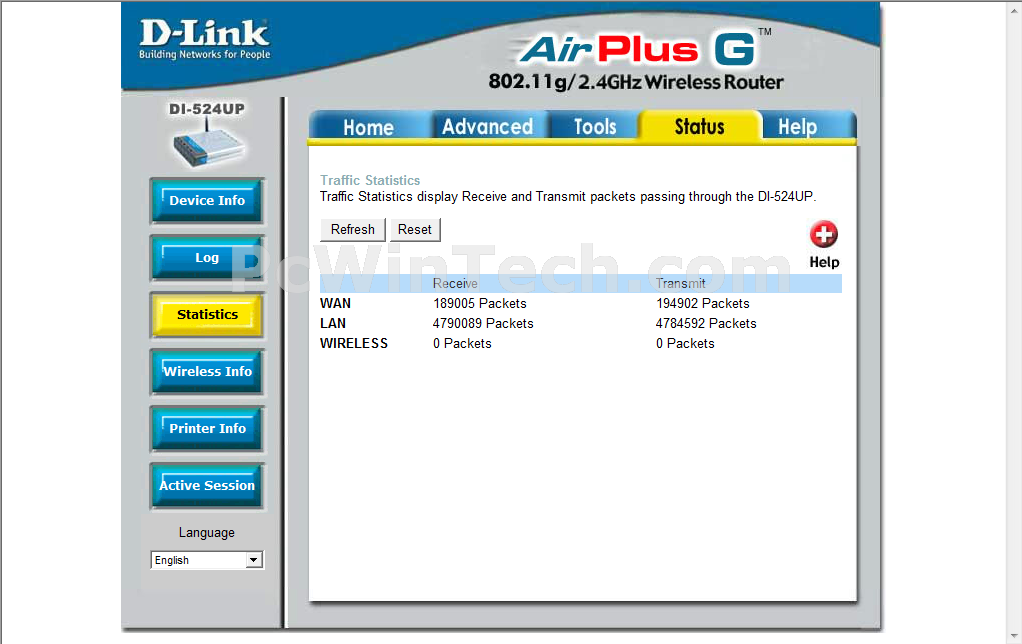Click the Traffic Statistics heading
The width and height of the screenshot is (1022, 644).
pyautogui.click(x=370, y=181)
